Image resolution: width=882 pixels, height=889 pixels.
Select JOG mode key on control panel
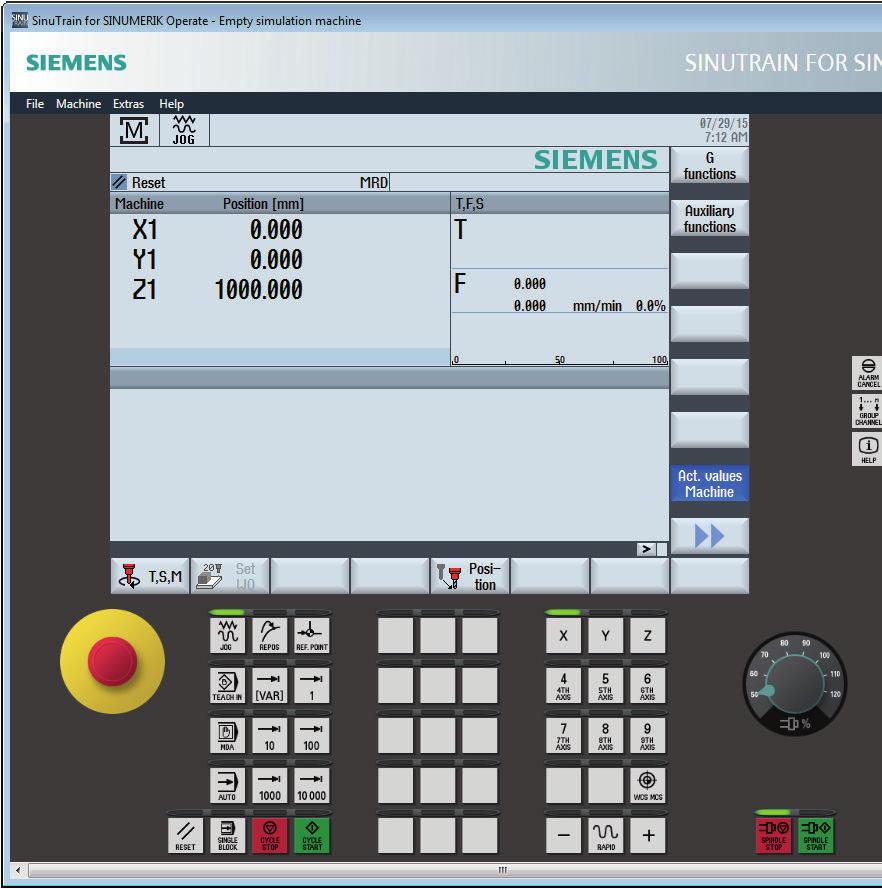227,635
